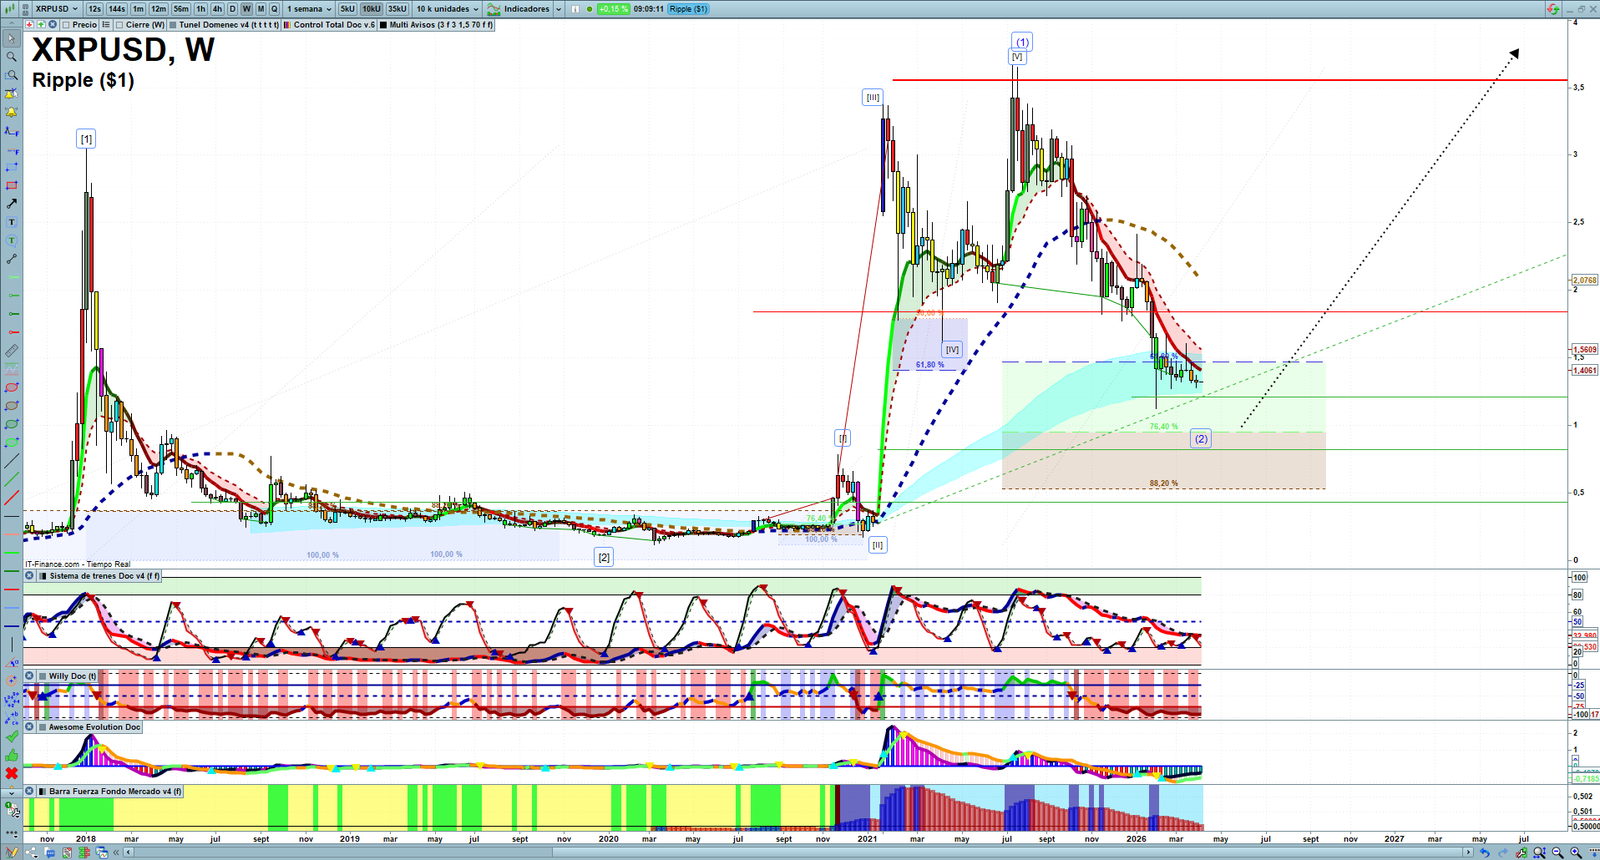Click the green checkmark icon in left toolbar
Image resolution: width=1600 pixels, height=860 pixels.
point(11,737)
